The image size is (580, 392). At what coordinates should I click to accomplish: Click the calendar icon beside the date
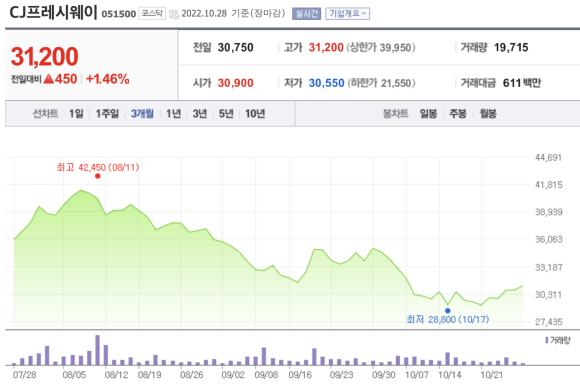[x=173, y=14]
